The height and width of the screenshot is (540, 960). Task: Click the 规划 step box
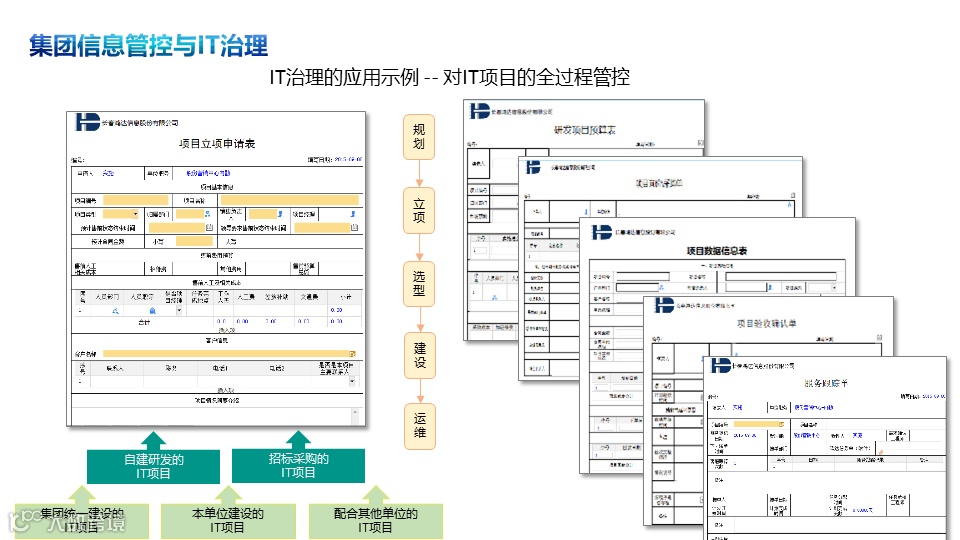tap(419, 137)
